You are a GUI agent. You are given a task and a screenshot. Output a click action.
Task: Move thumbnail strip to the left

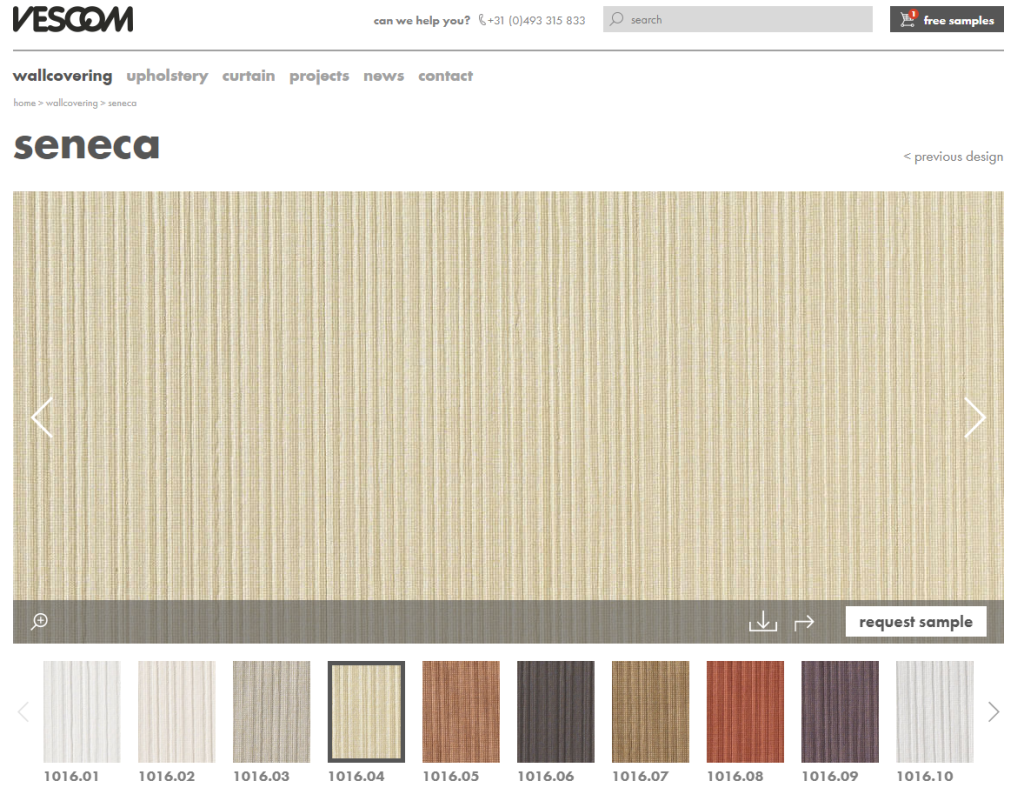24,712
